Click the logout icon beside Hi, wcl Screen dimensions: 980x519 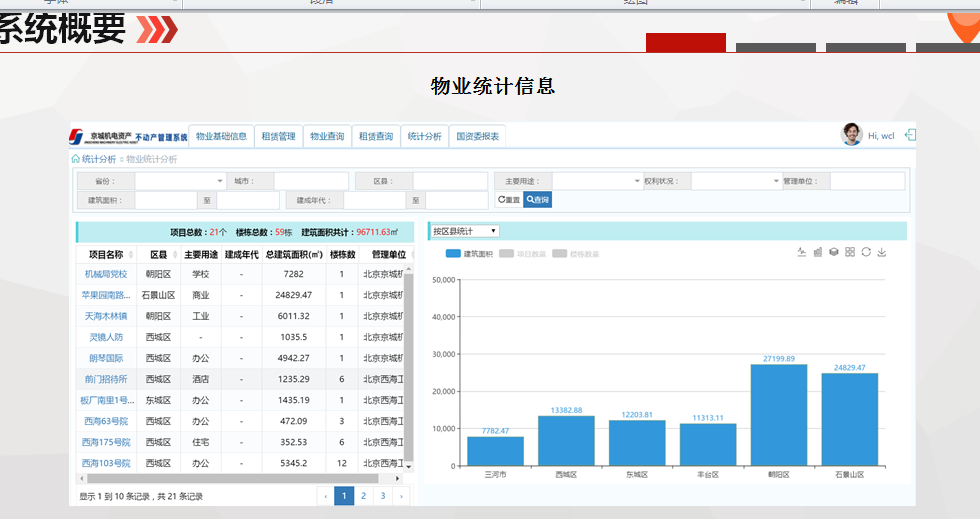tap(910, 135)
